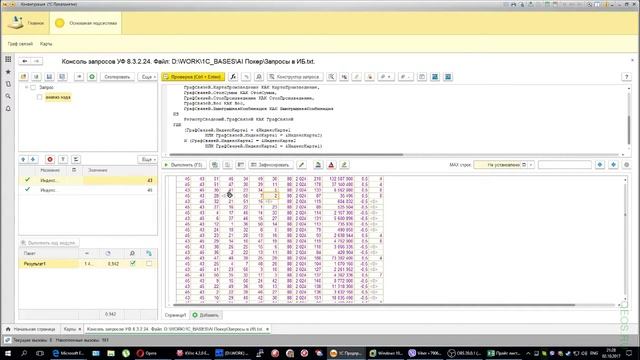Viewport: 640px width, 360px height.
Task: Click the save-as icon next to save
Action: [x=62, y=77]
